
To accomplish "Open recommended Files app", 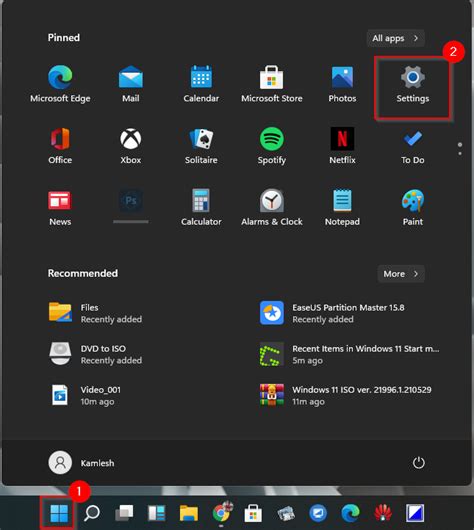I will point(95,313).
